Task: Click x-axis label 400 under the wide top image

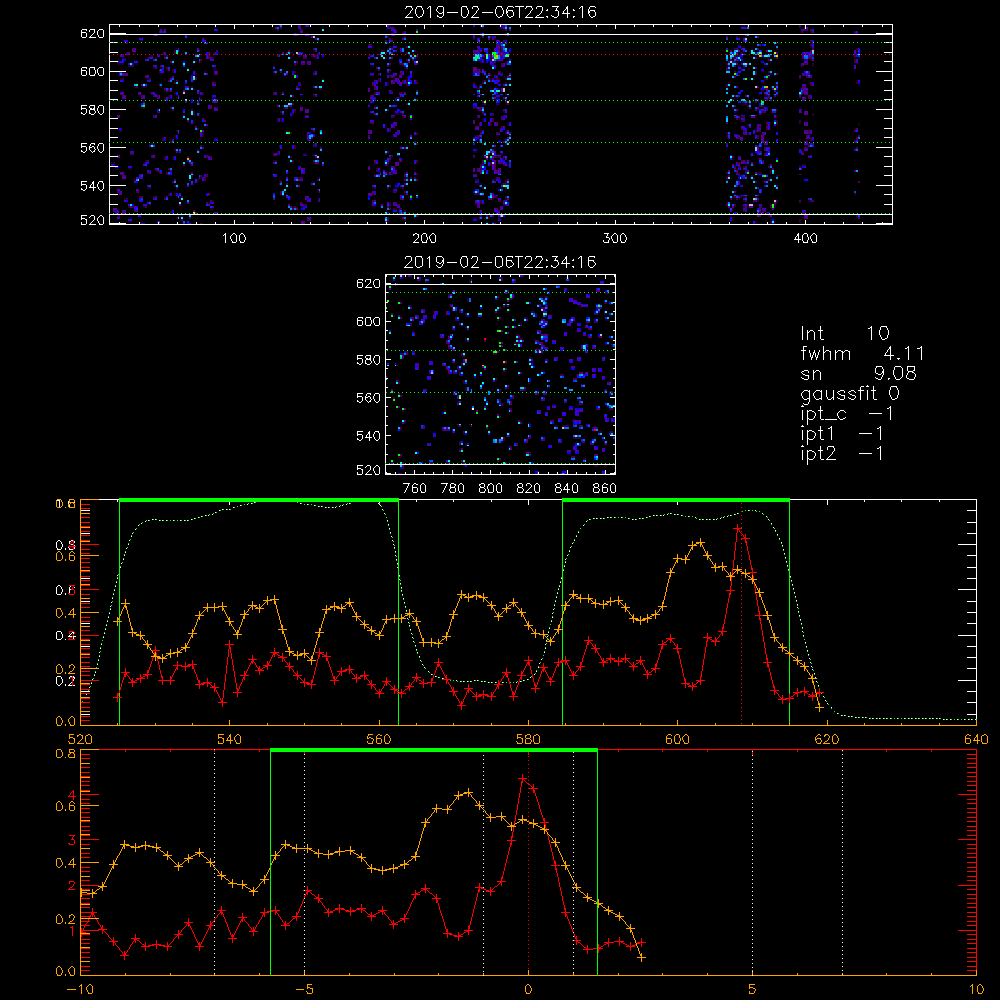Action: point(805,239)
